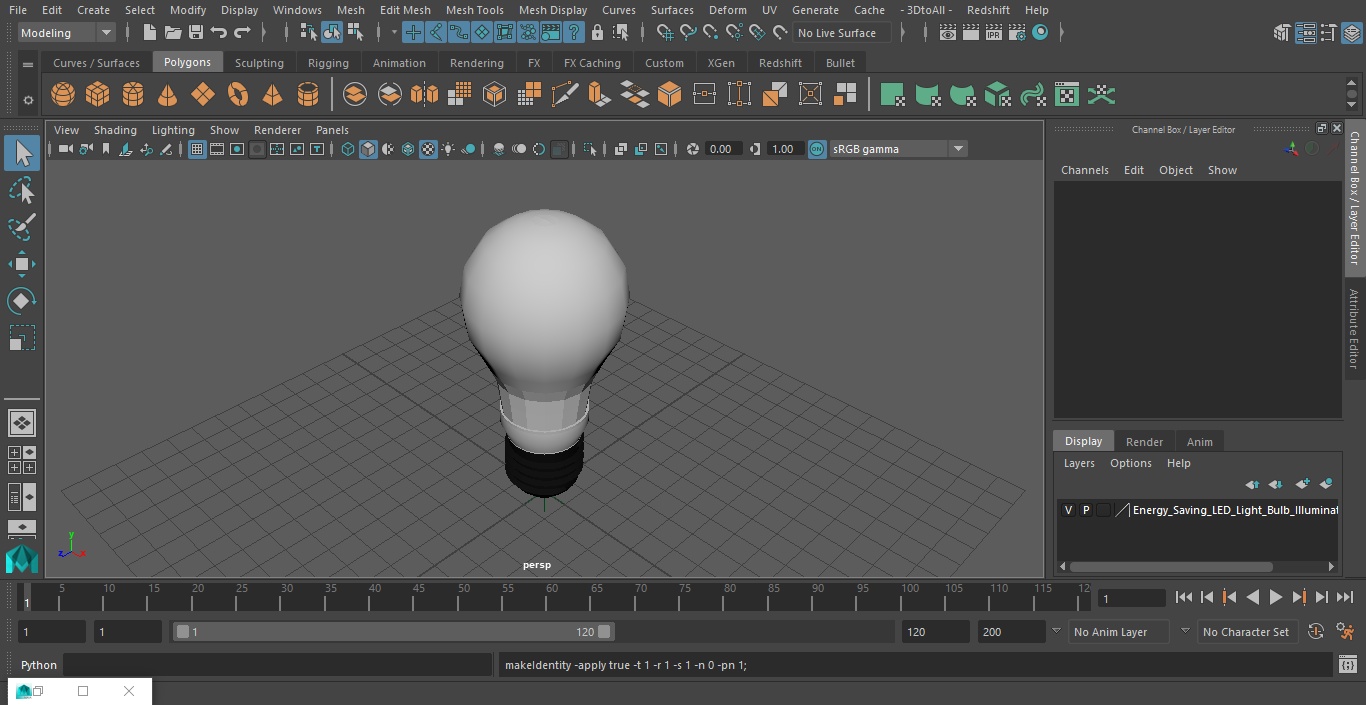
Task: Open the Deform menu
Action: pos(727,10)
